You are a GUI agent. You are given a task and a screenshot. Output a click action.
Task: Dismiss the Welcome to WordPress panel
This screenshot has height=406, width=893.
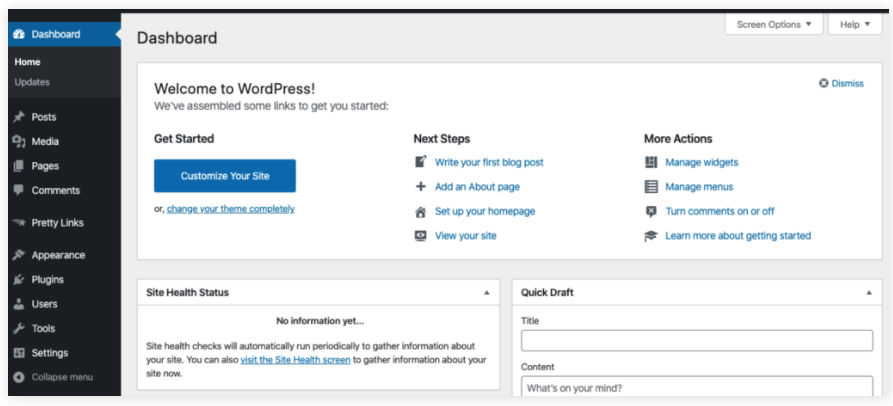point(841,83)
